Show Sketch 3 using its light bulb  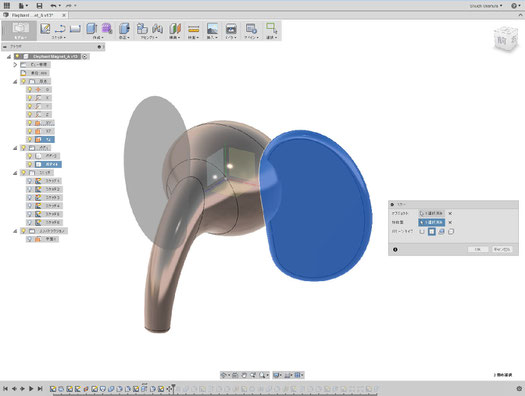tap(30, 197)
